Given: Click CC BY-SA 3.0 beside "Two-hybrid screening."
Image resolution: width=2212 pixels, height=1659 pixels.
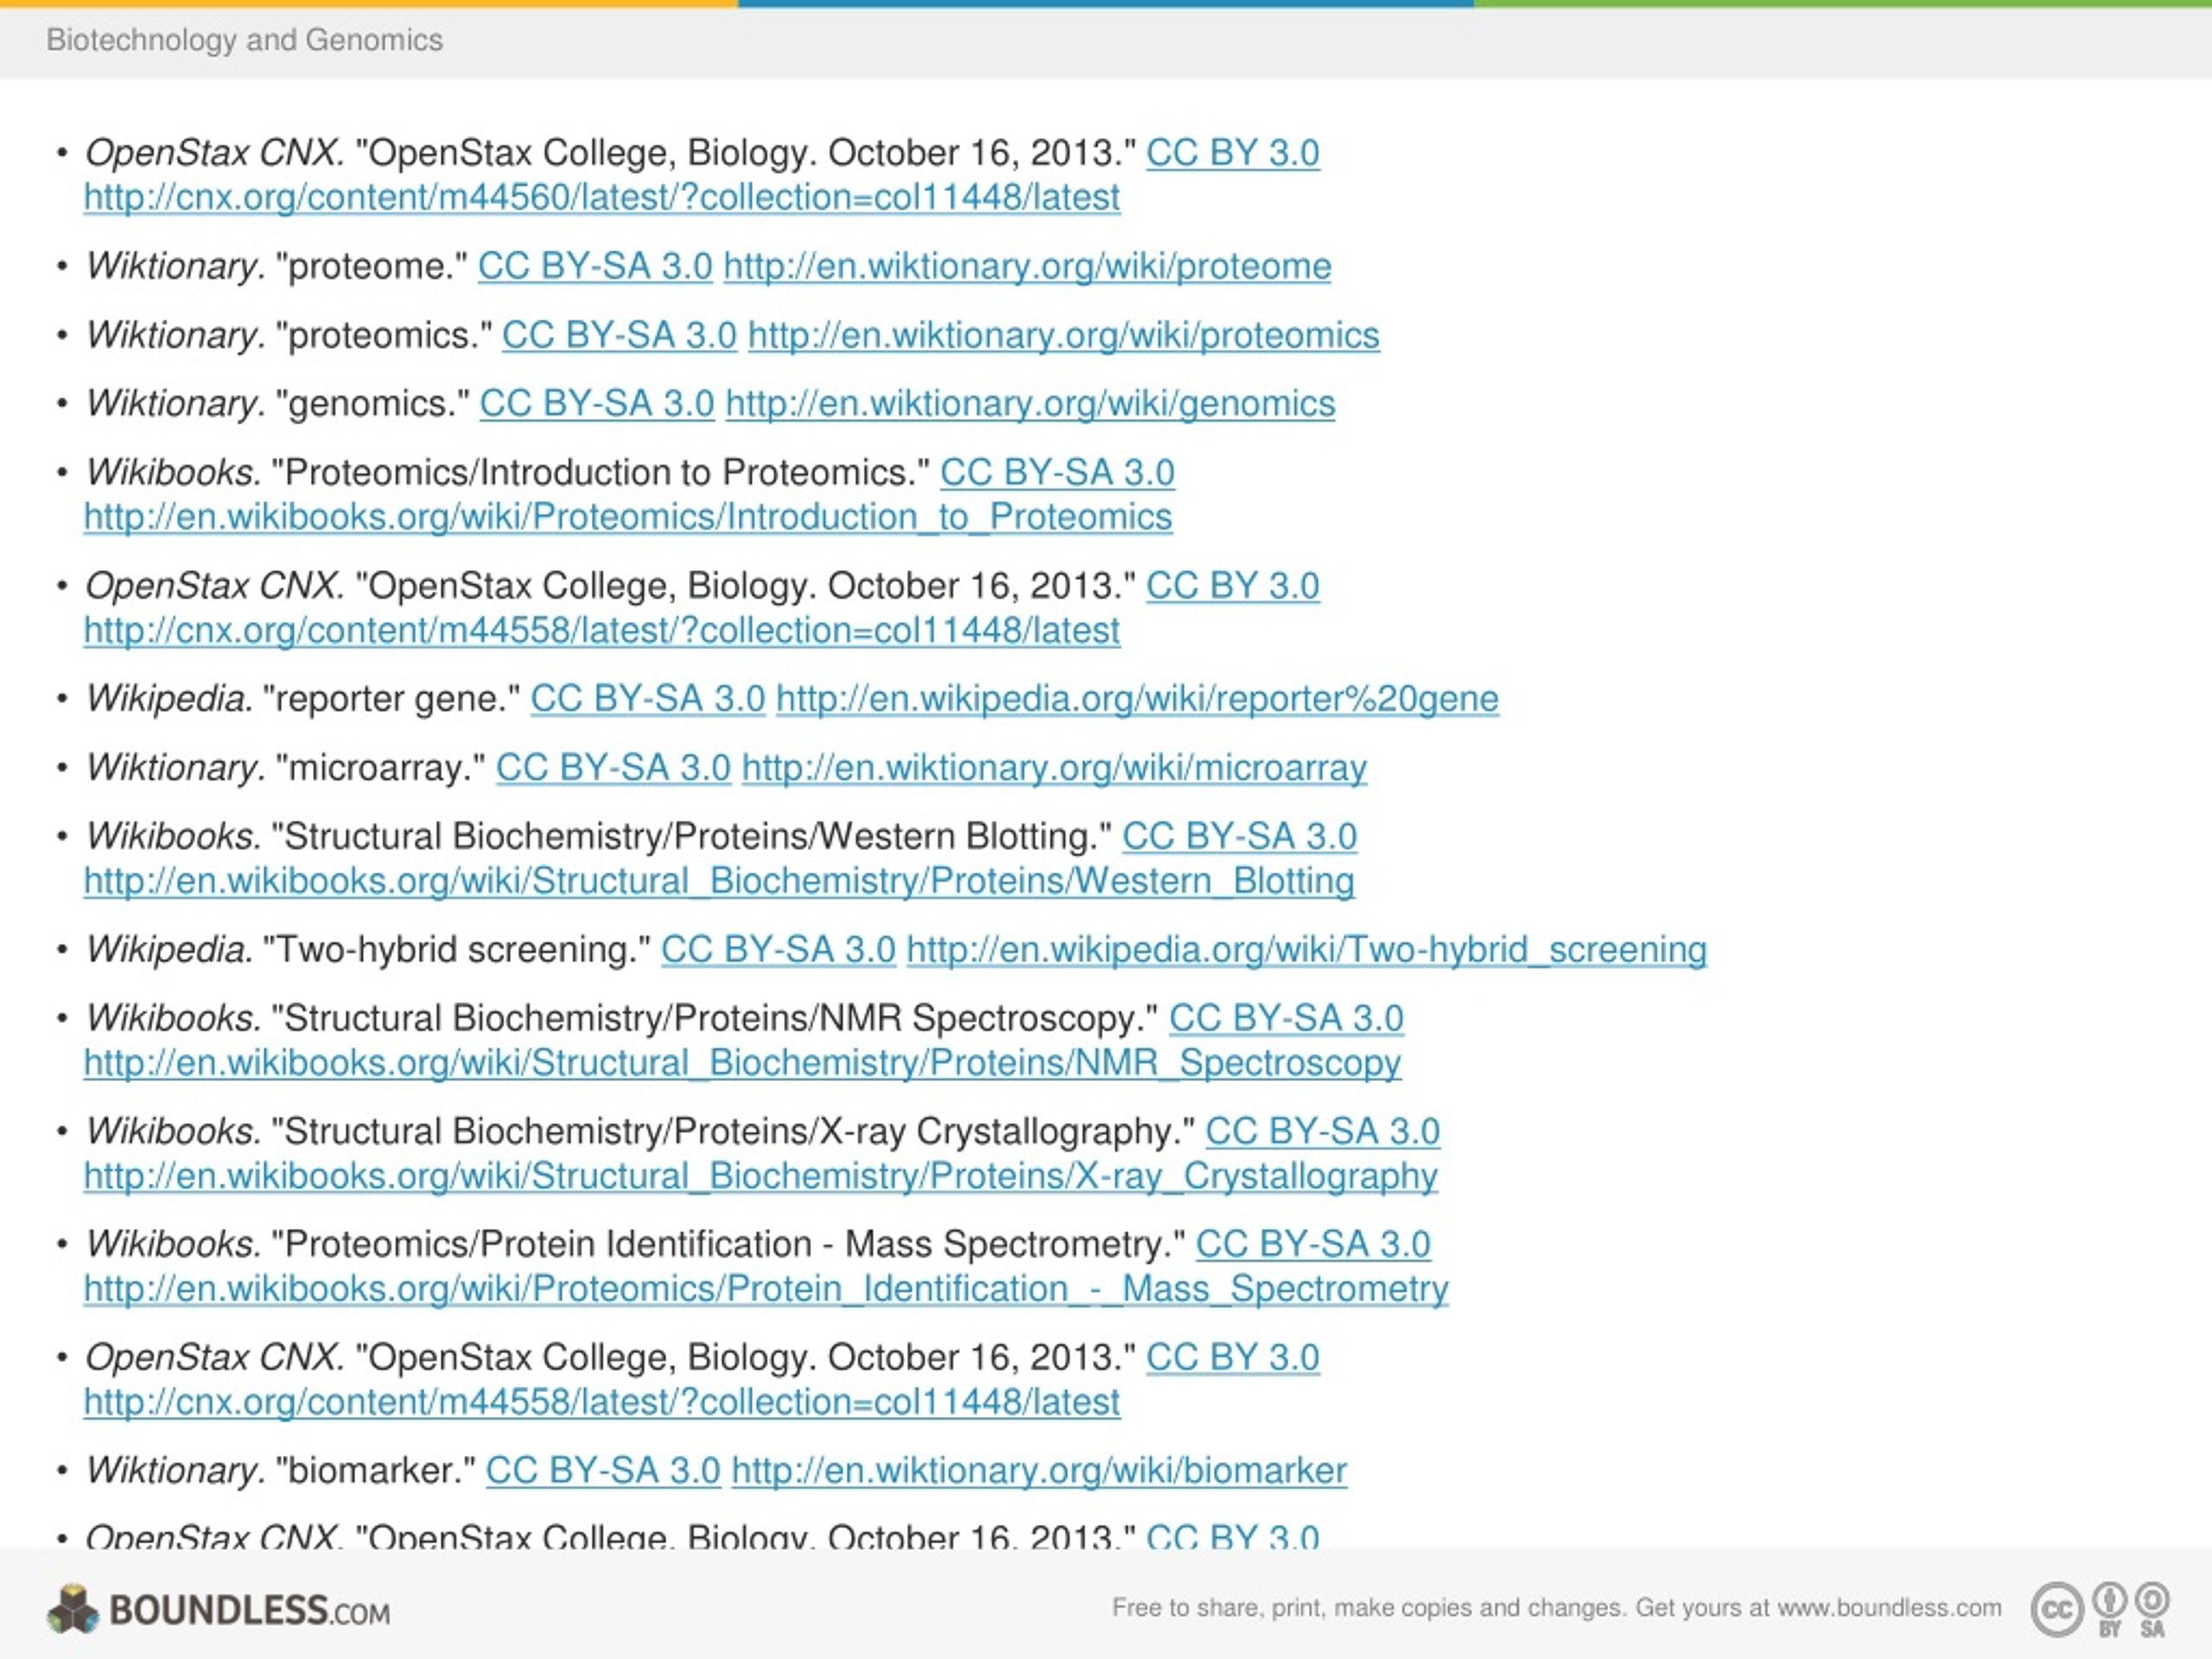Looking at the screenshot, I should [778, 950].
